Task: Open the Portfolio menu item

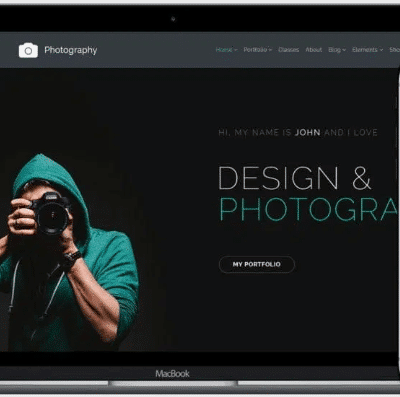Action: tap(255, 50)
